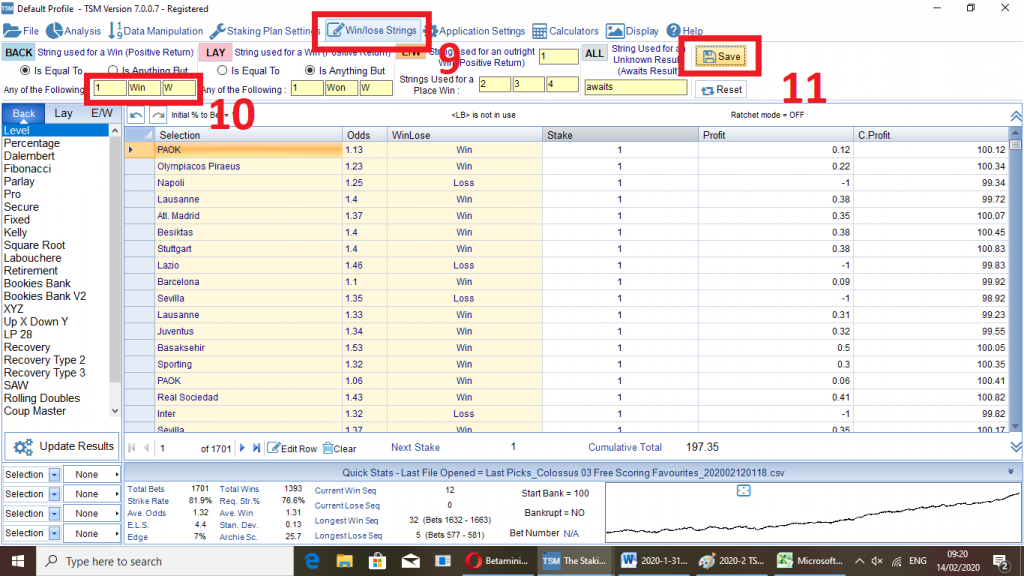Switch to the Lay staking tab

click(63, 114)
